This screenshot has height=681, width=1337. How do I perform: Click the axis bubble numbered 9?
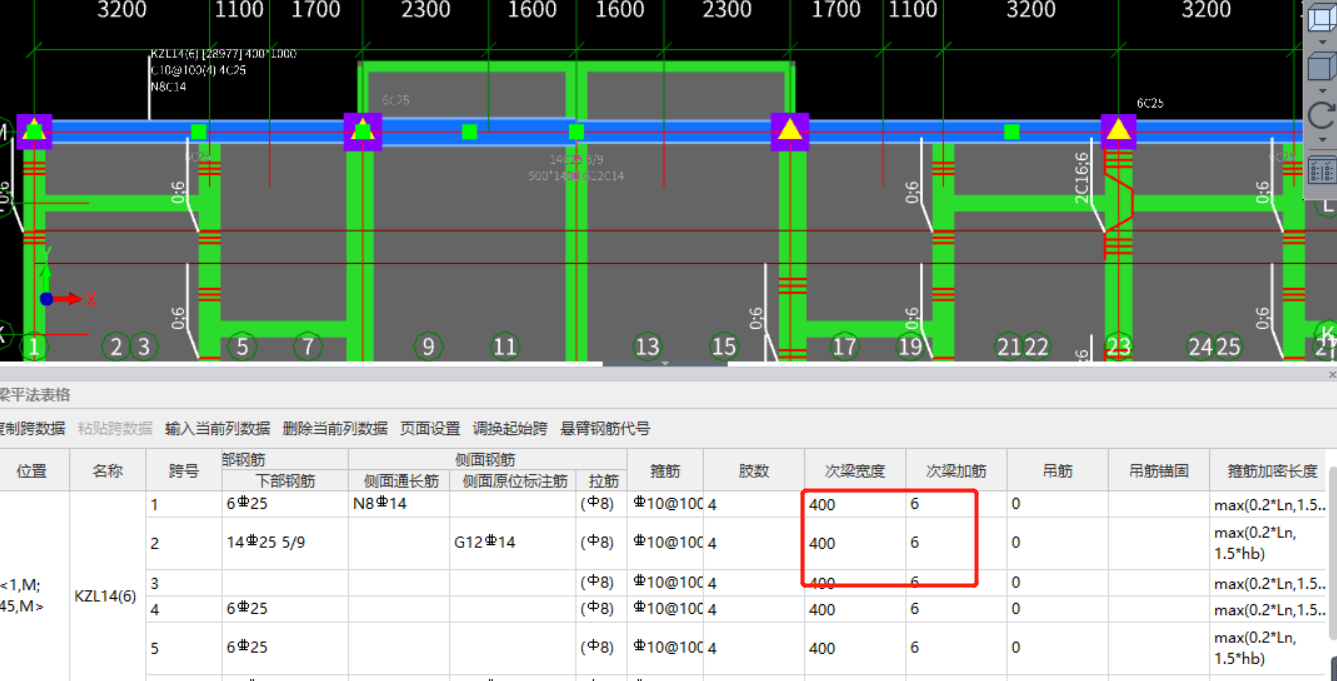point(428,347)
